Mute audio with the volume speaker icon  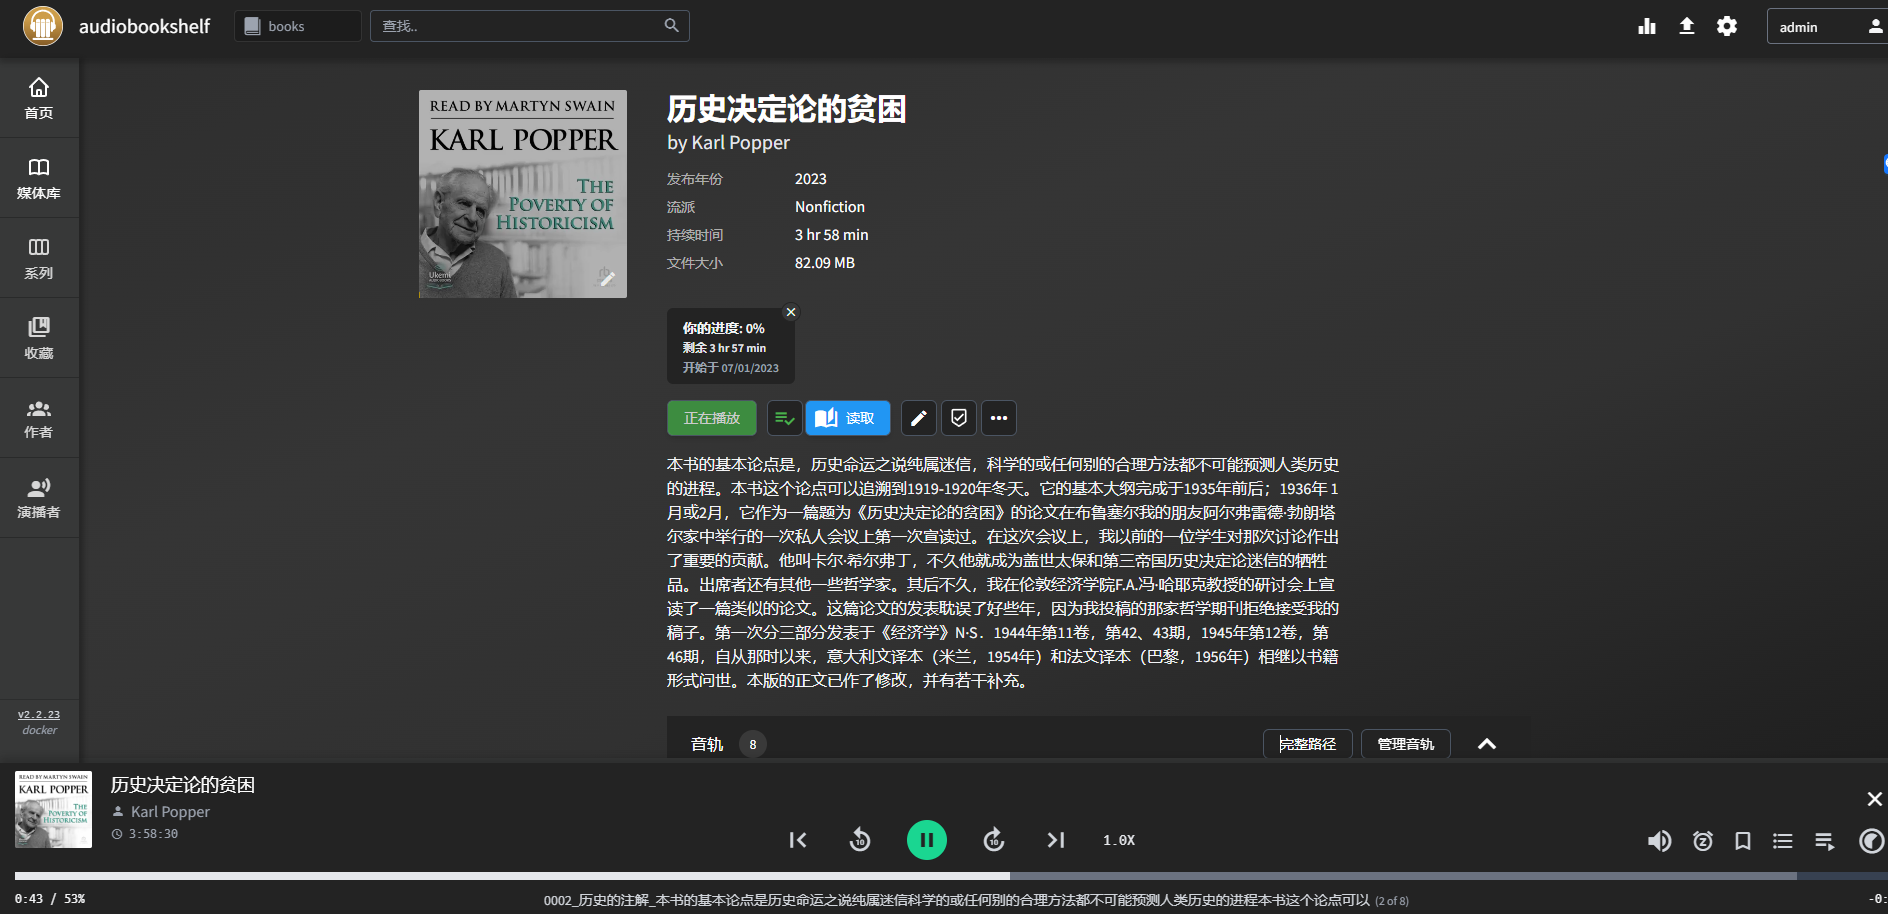(1659, 841)
